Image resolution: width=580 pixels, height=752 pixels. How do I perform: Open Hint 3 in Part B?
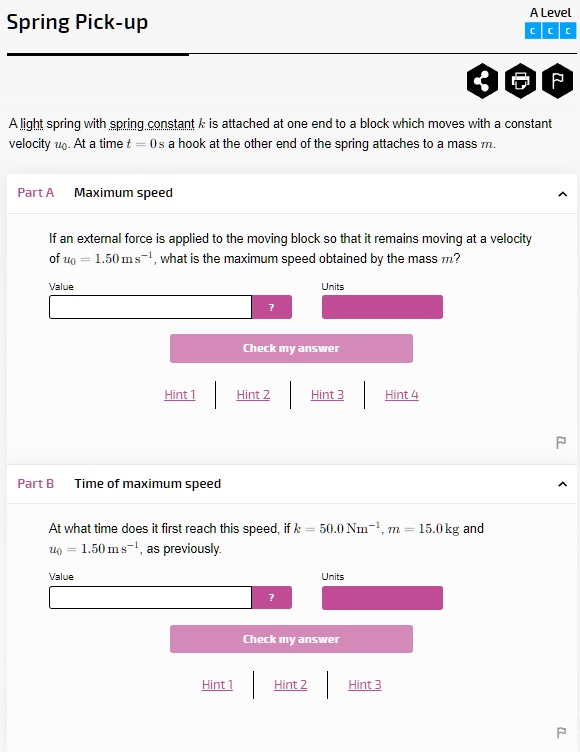pyautogui.click(x=365, y=684)
